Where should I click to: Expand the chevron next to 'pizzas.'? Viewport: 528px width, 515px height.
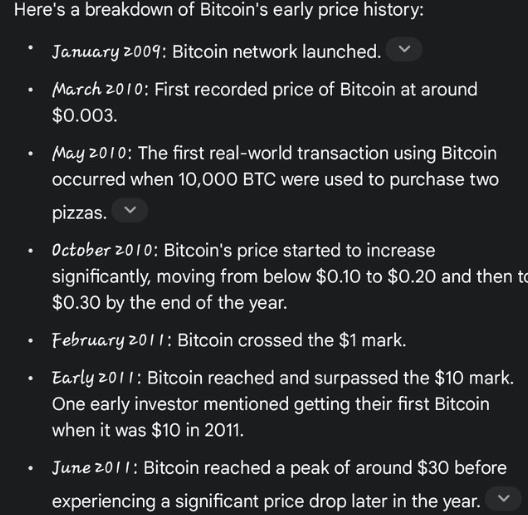(130, 211)
